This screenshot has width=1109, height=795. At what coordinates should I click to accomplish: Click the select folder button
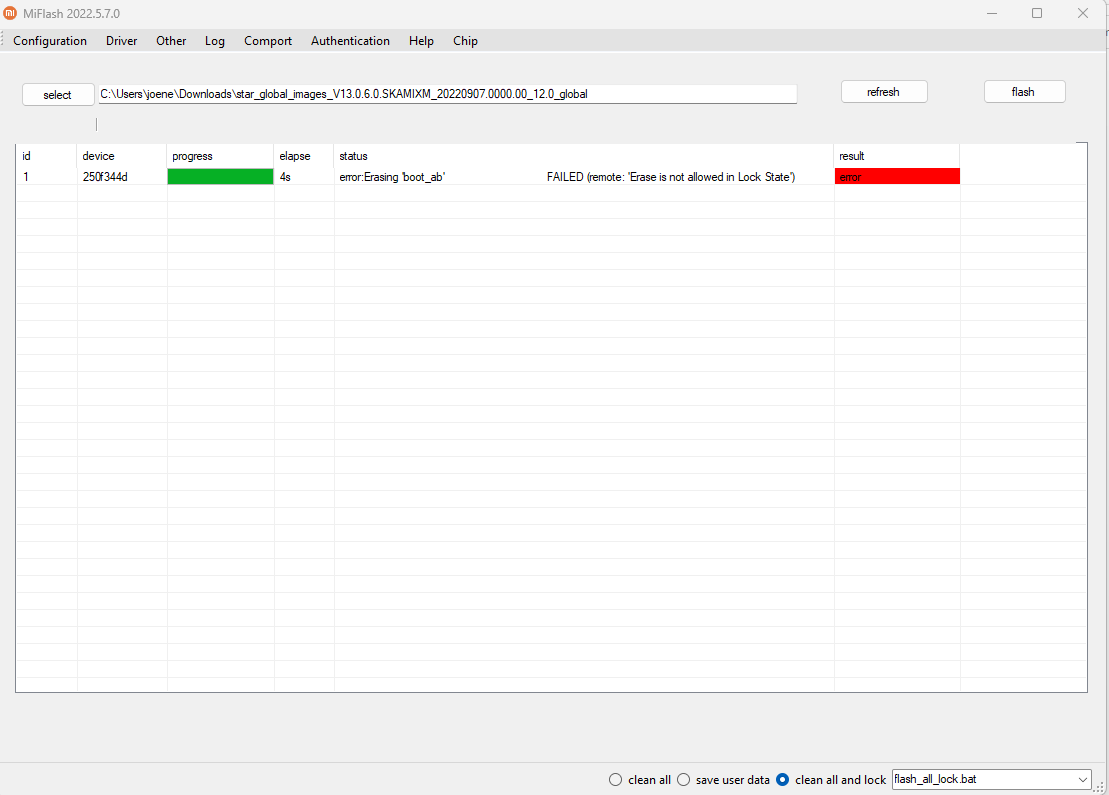tap(58, 95)
